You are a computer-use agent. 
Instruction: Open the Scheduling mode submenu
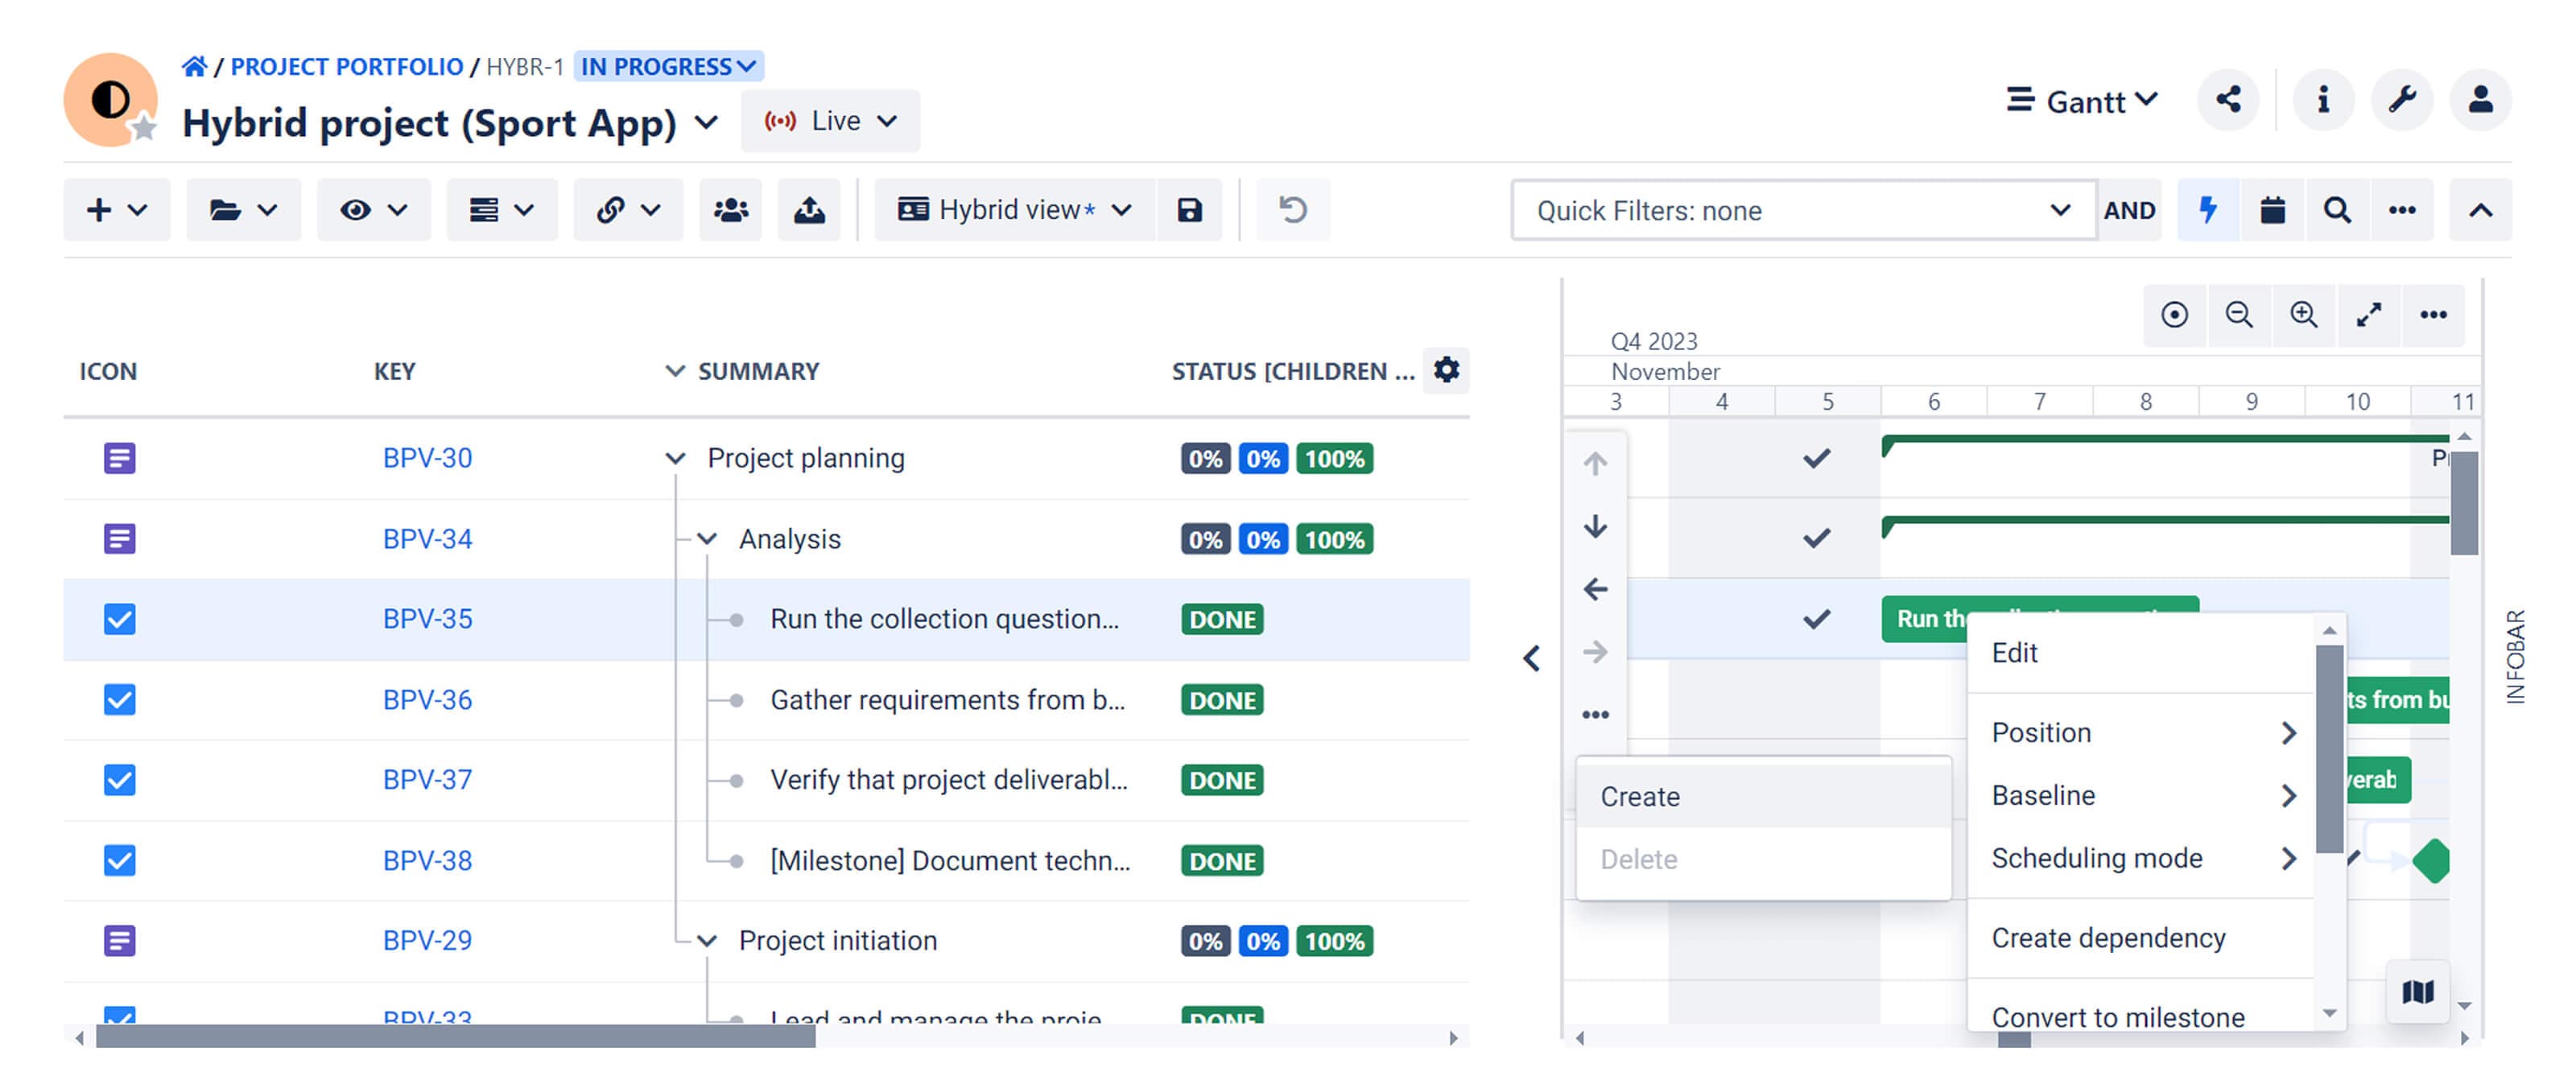click(x=2140, y=859)
